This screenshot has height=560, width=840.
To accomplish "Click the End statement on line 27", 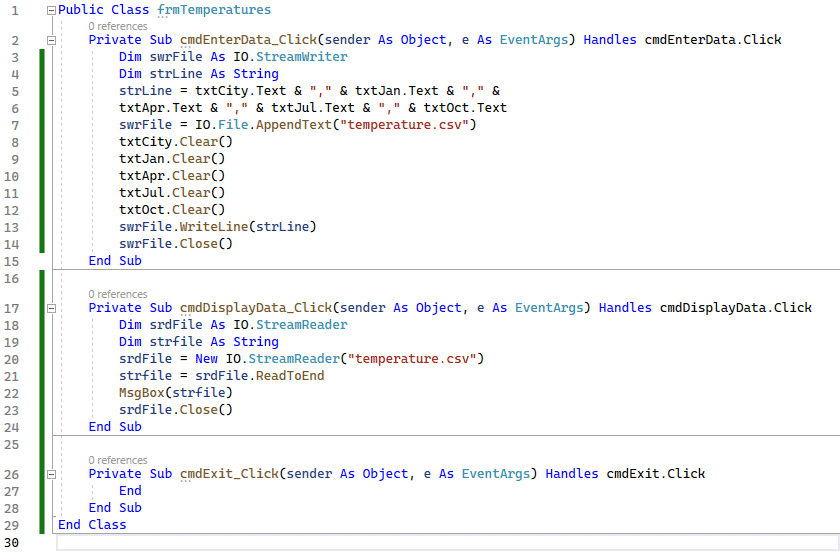I will (x=130, y=491).
